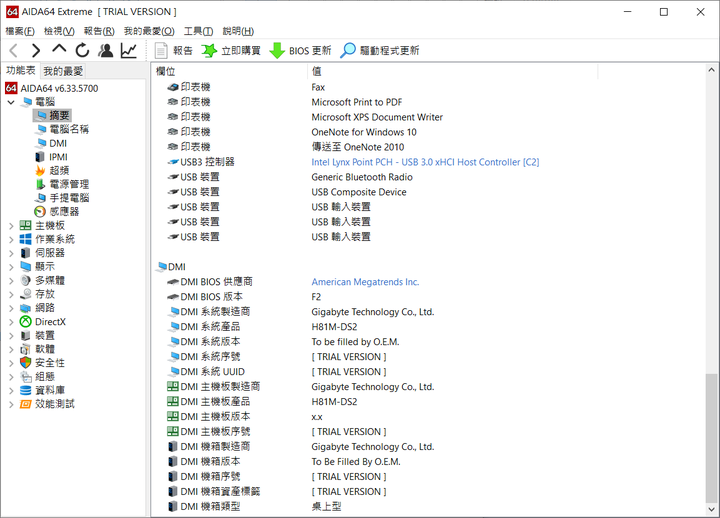Click the 安全性 shield icon

[26, 363]
